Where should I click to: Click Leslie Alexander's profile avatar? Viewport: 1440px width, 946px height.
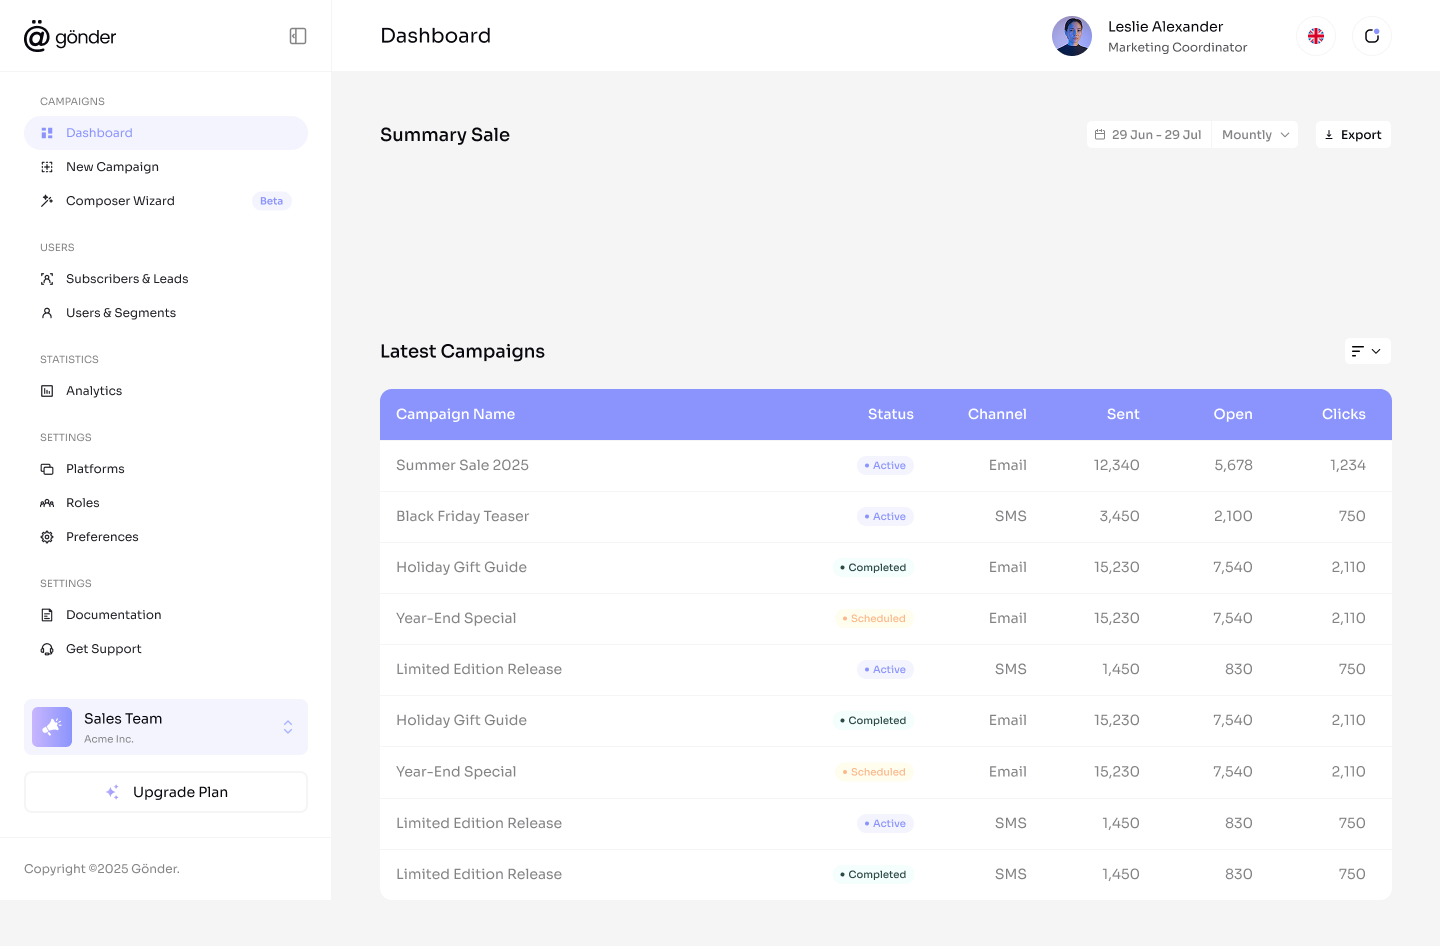point(1072,36)
